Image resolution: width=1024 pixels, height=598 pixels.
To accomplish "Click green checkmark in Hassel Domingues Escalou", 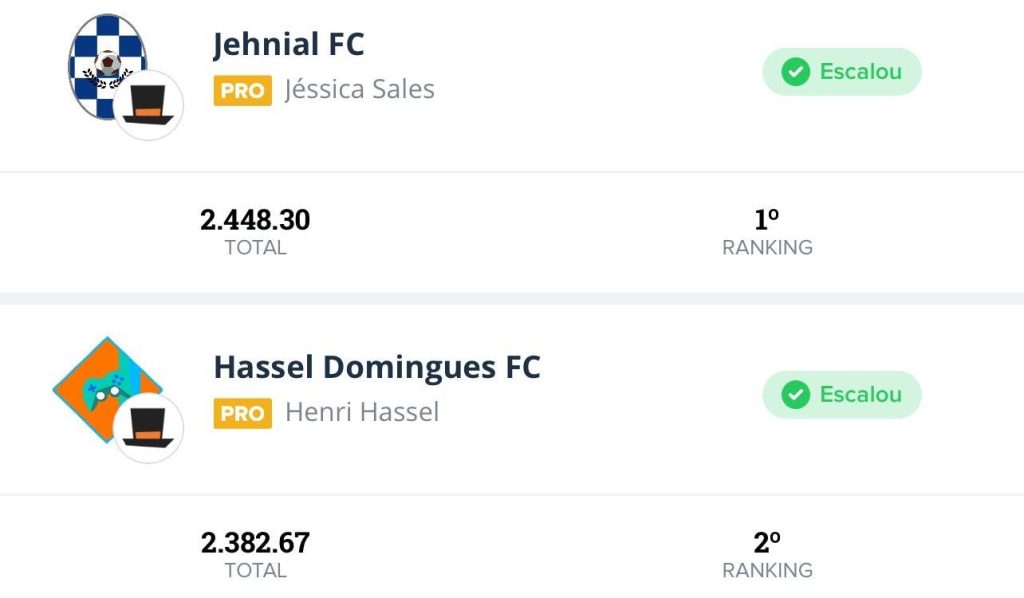I will [795, 395].
